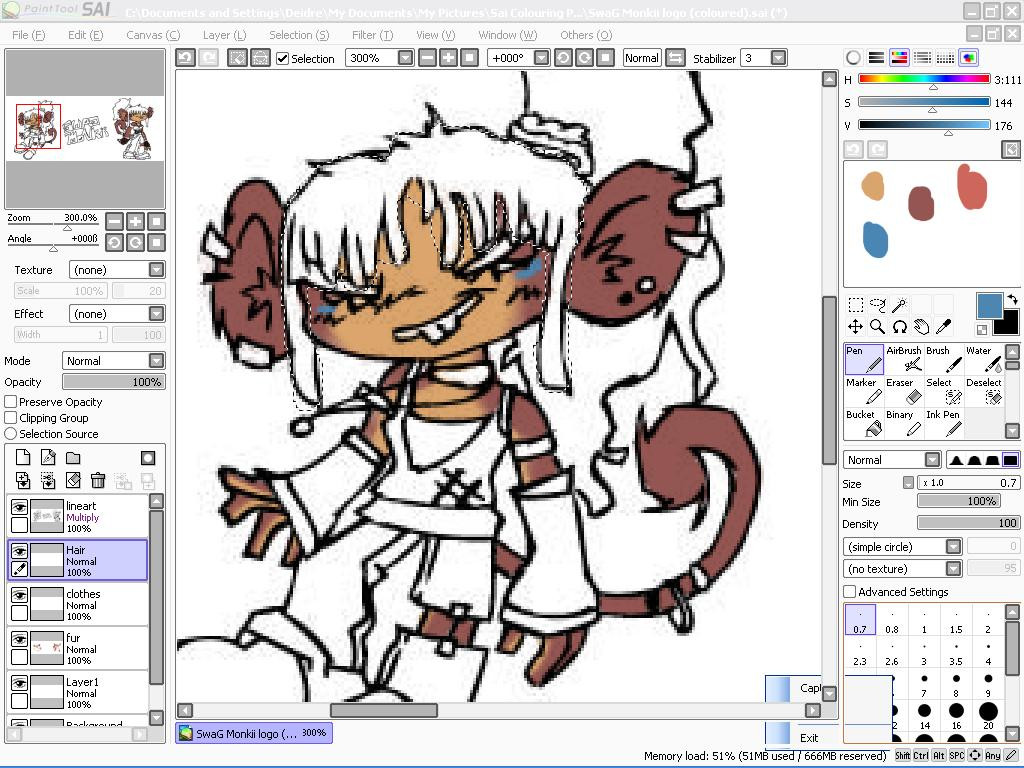Viewport: 1024px width, 768px height.
Task: Choose the Zoom magnifier tool
Action: point(878,327)
